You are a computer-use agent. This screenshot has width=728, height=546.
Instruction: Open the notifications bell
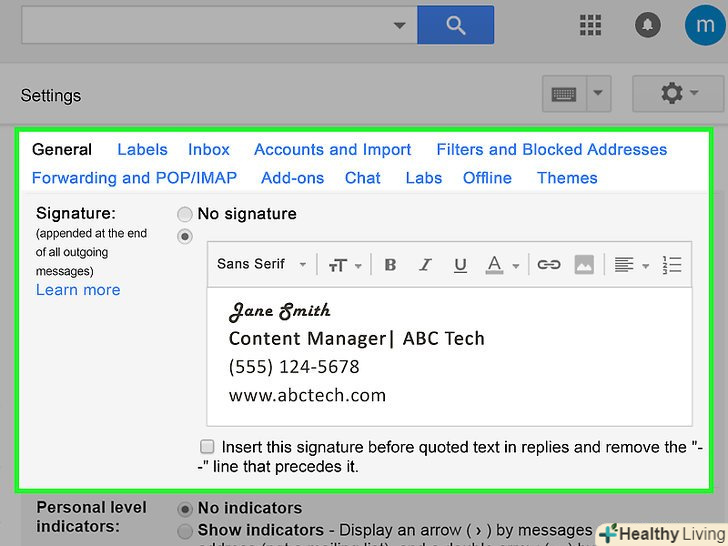click(x=647, y=26)
